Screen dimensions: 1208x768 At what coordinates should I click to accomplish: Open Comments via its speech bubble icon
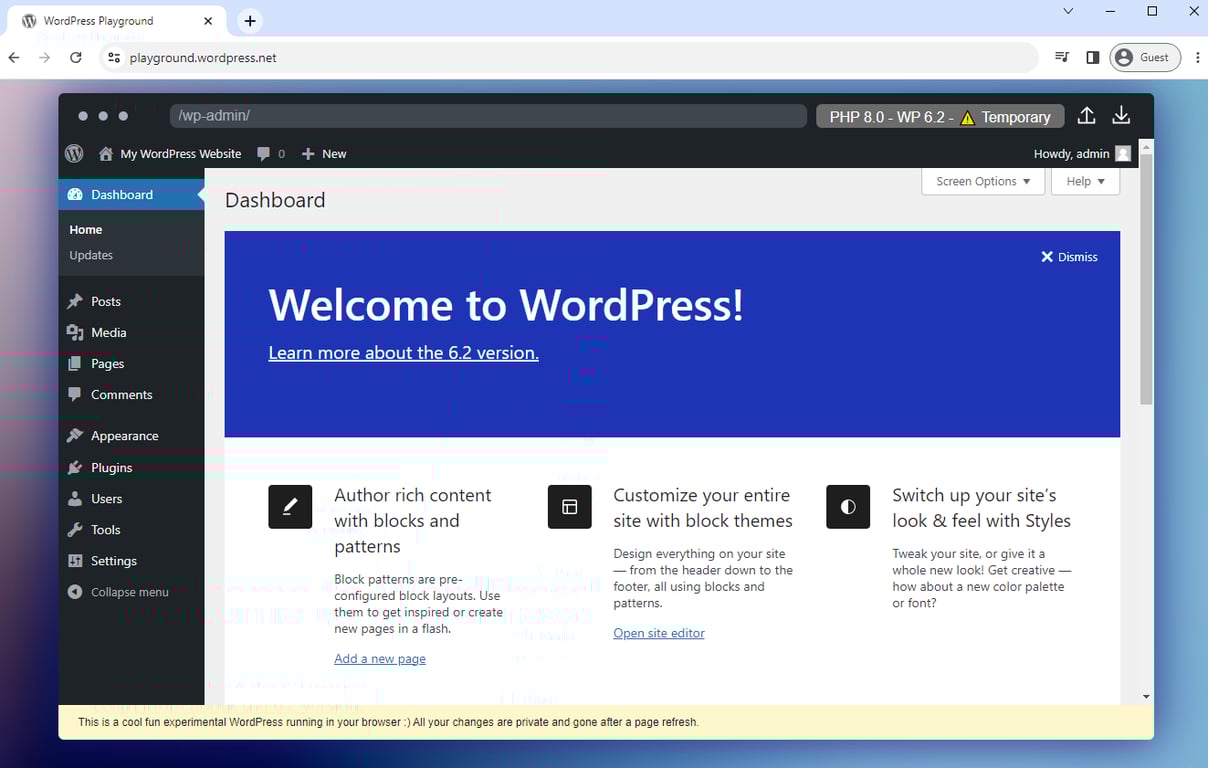click(x=77, y=394)
